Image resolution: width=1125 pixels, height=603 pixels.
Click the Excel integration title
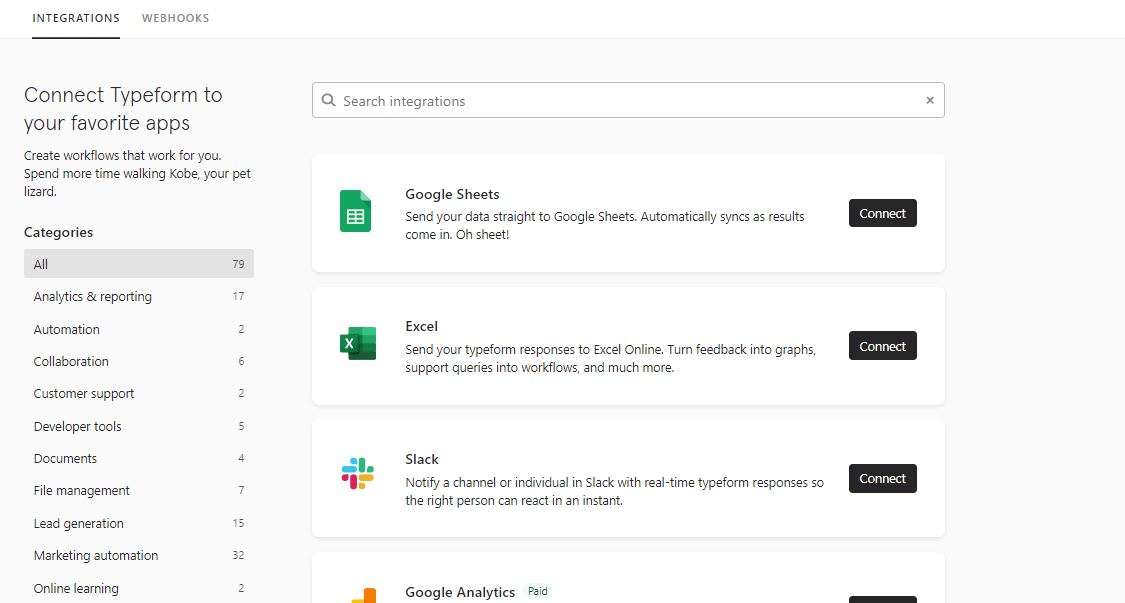coord(421,326)
